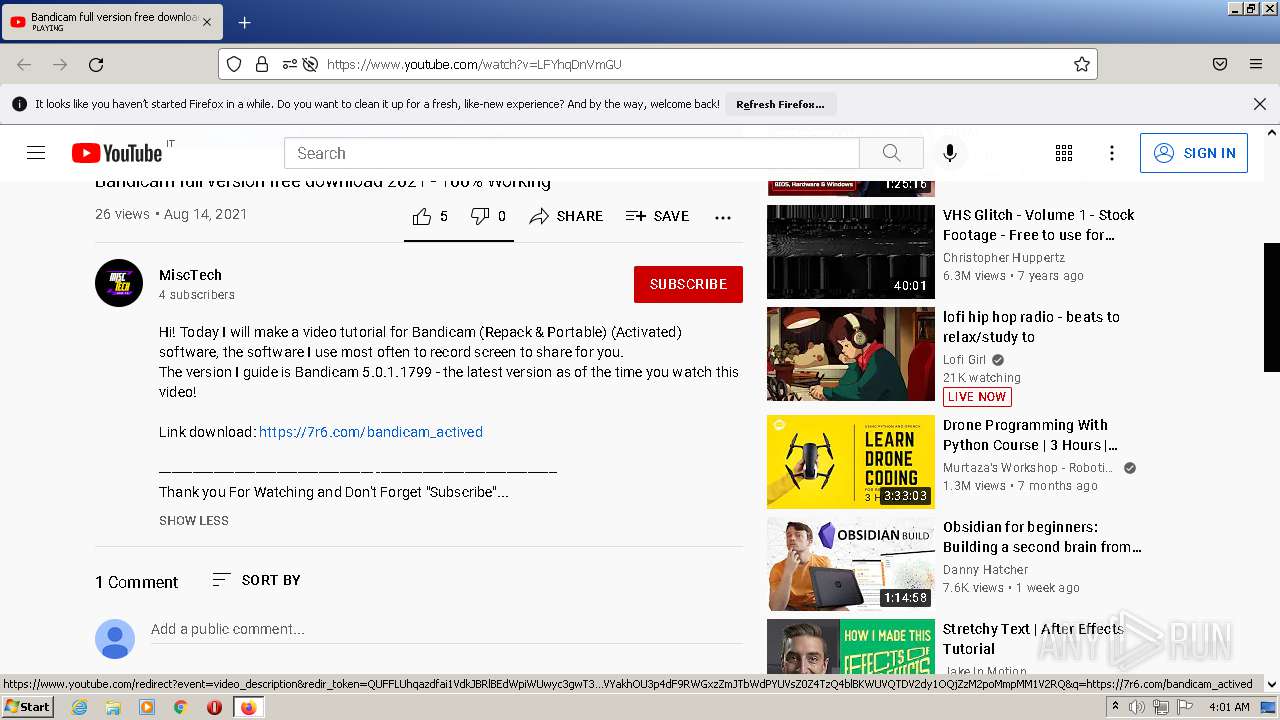
Task: Dismiss the Firefox notification bar
Action: coord(1260,104)
